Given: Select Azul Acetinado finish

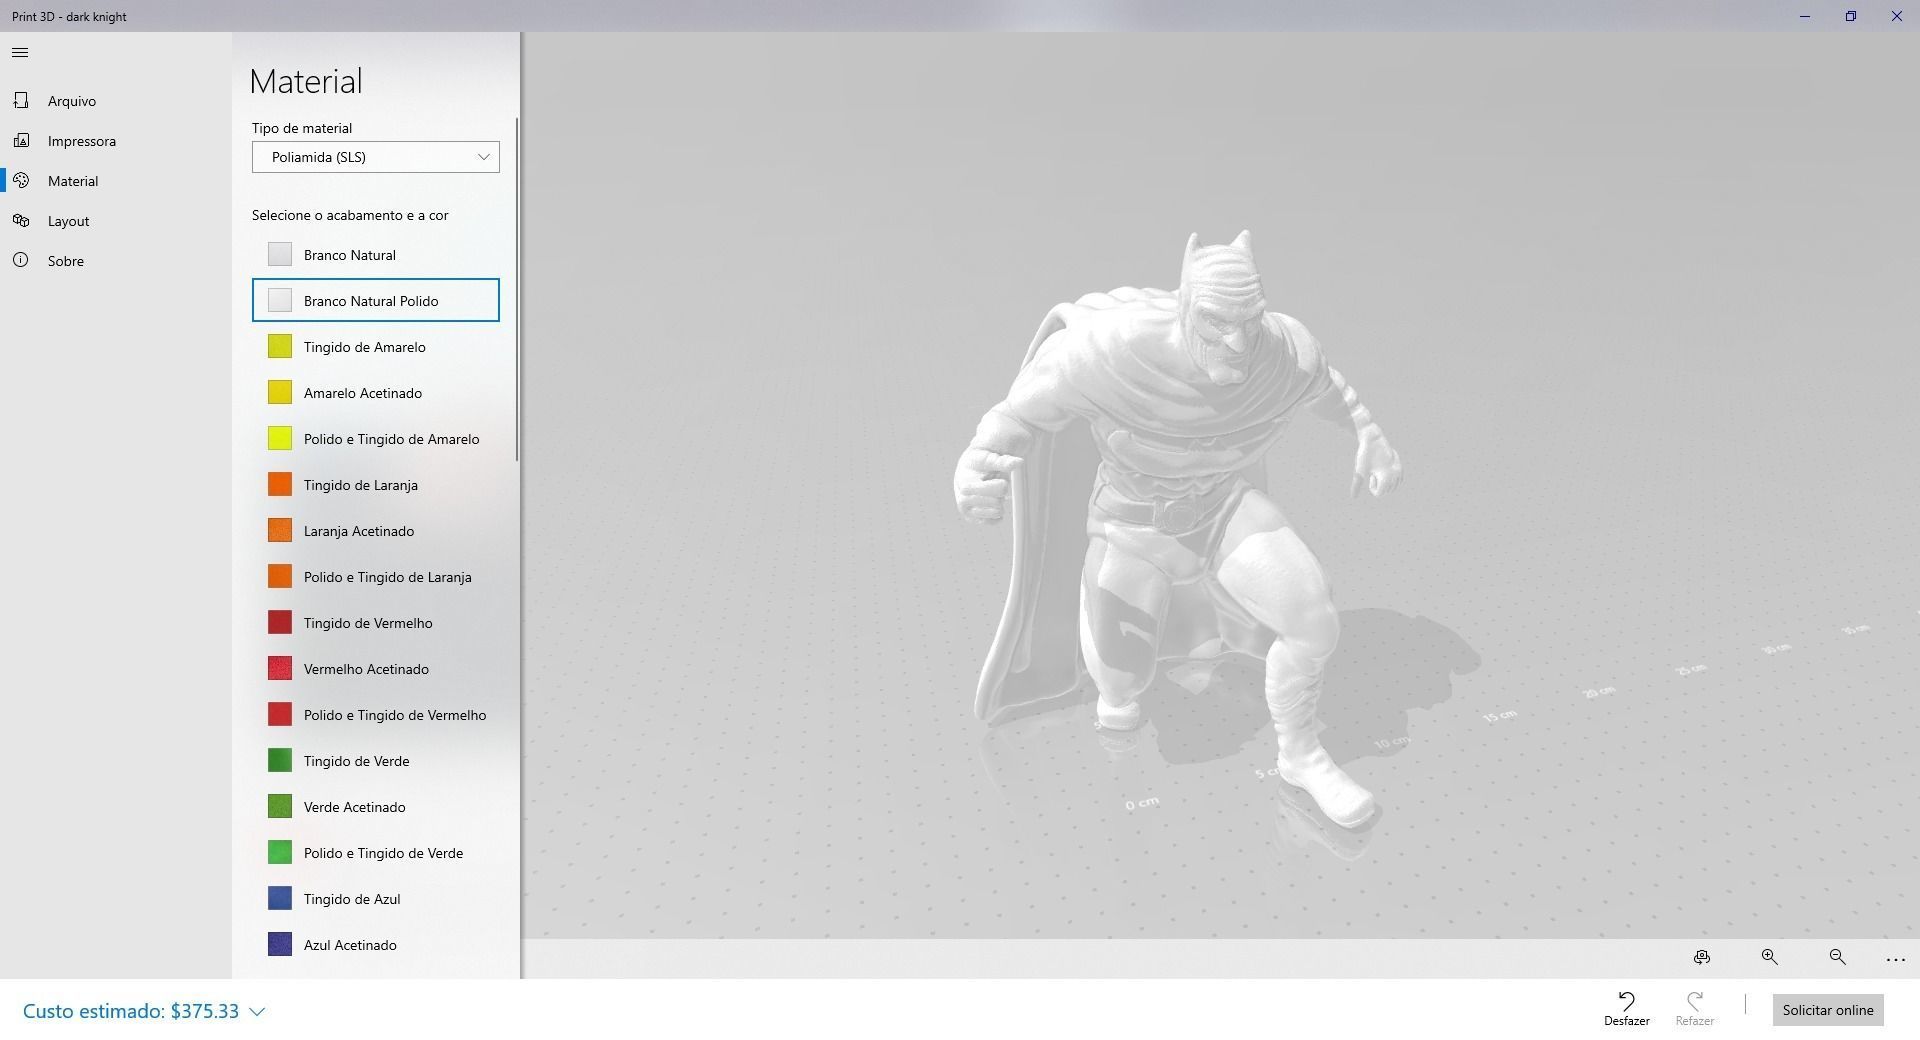Looking at the screenshot, I should pyautogui.click(x=376, y=945).
